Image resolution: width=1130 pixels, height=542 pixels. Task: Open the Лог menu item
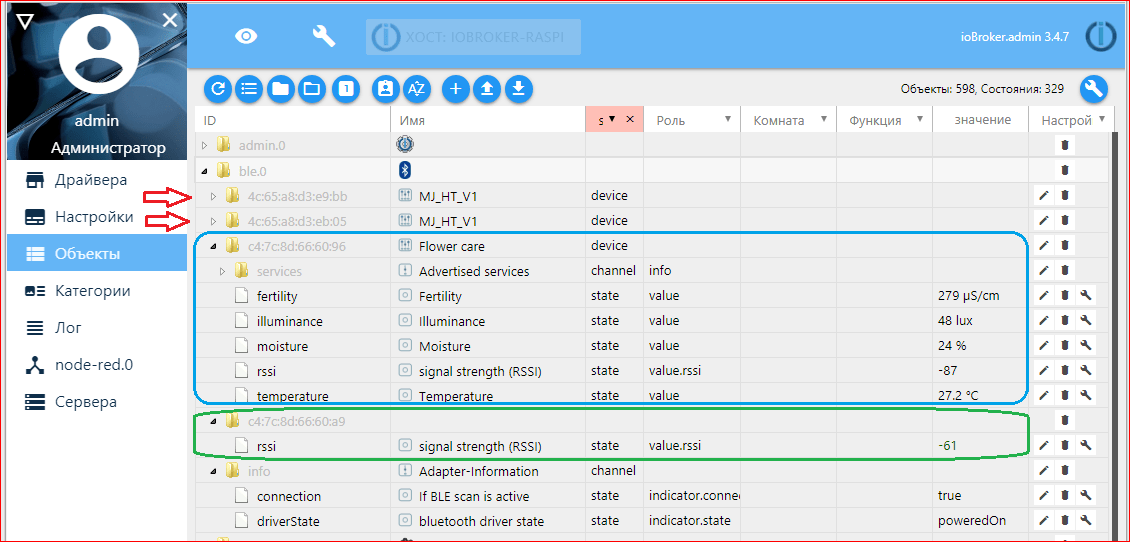(x=97, y=328)
